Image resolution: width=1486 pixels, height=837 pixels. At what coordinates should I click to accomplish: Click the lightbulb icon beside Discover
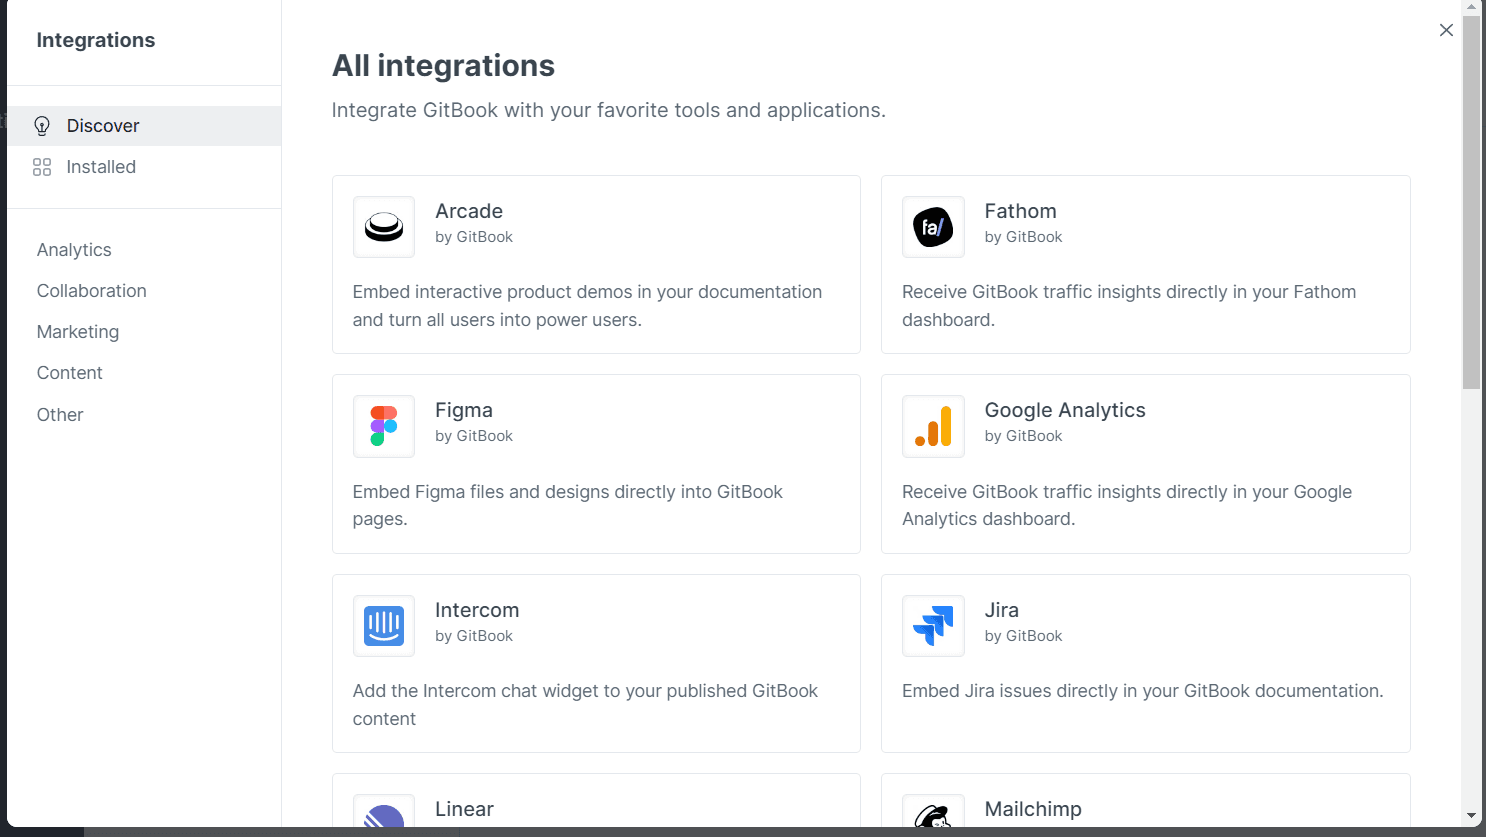(41, 125)
